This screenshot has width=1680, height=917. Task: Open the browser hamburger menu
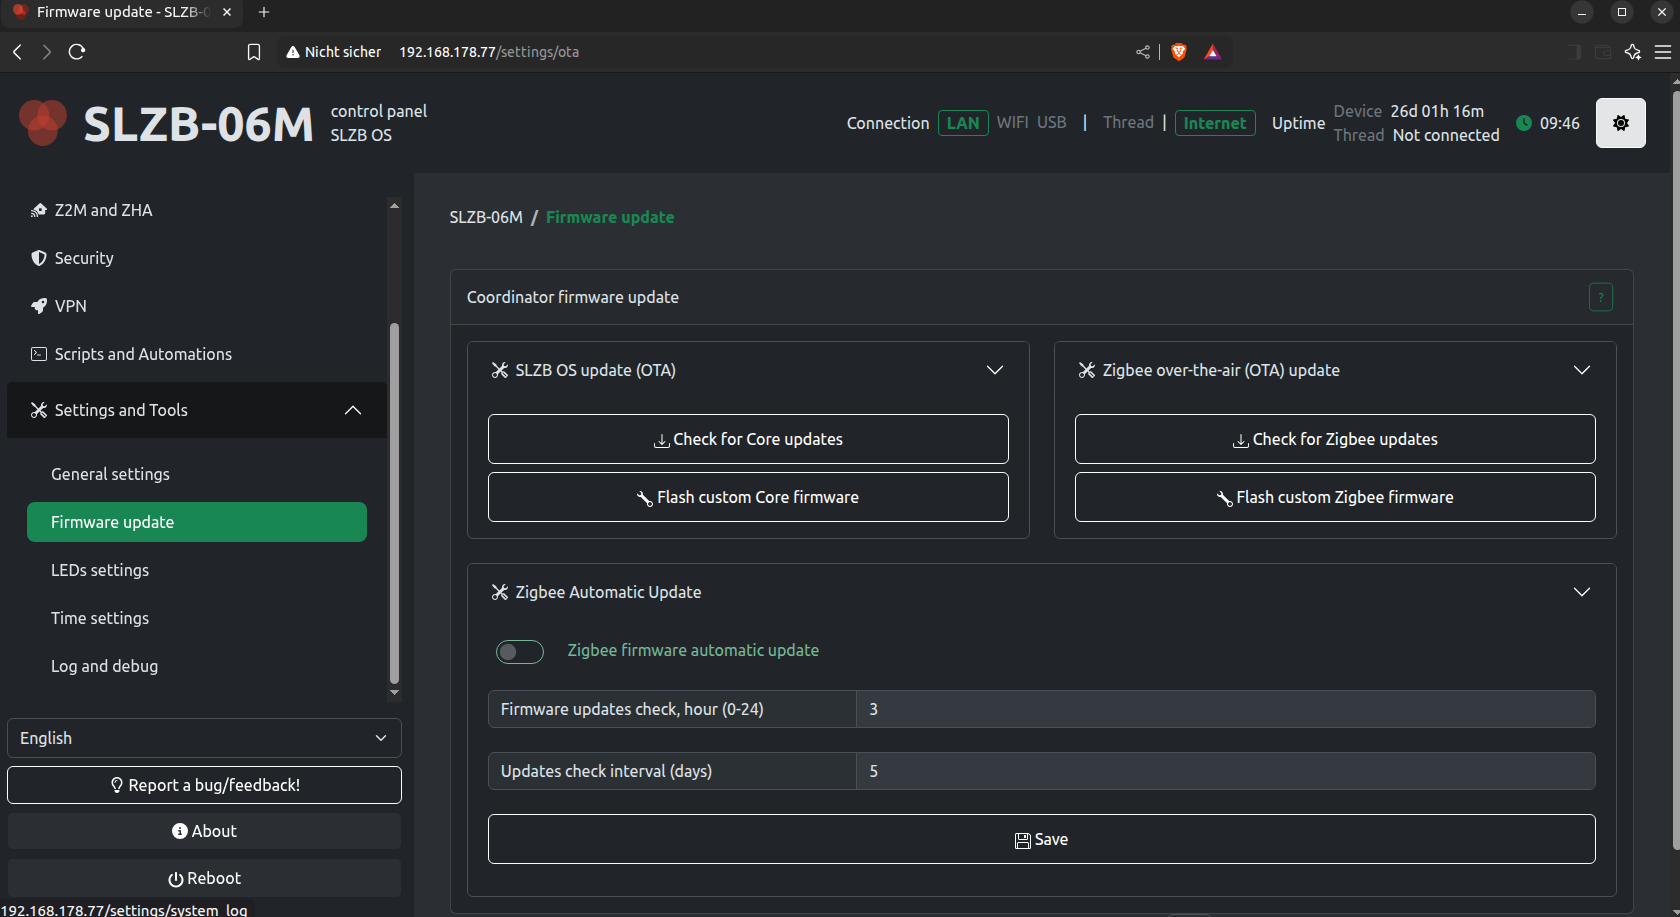tap(1663, 52)
